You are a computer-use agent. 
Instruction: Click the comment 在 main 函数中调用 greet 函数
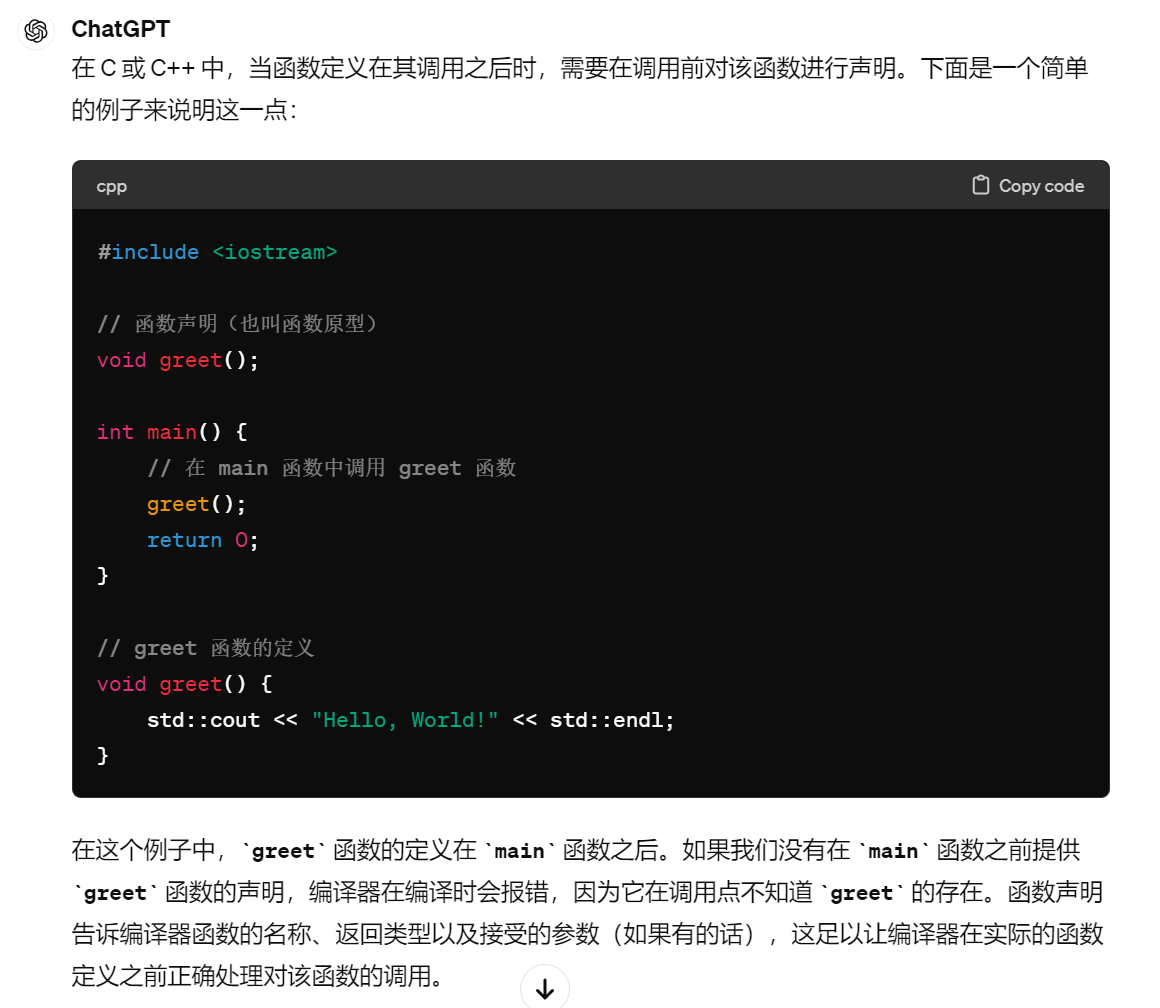pos(331,468)
